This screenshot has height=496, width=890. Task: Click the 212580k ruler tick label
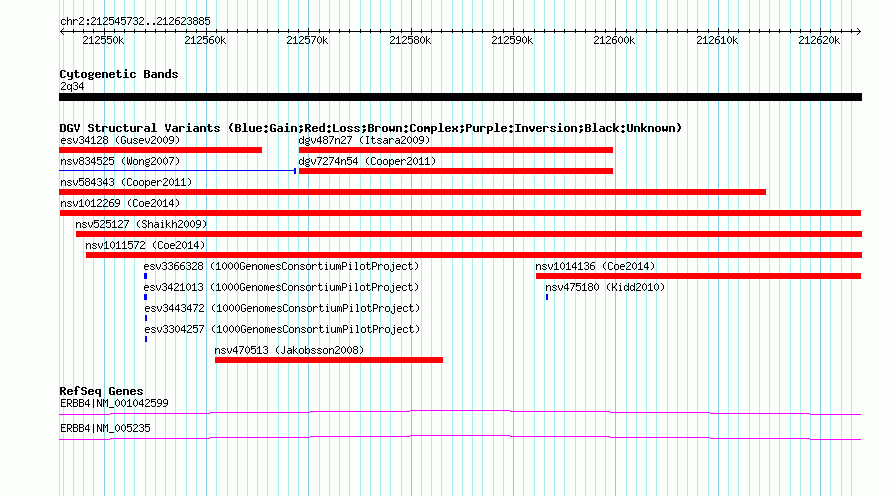(410, 40)
